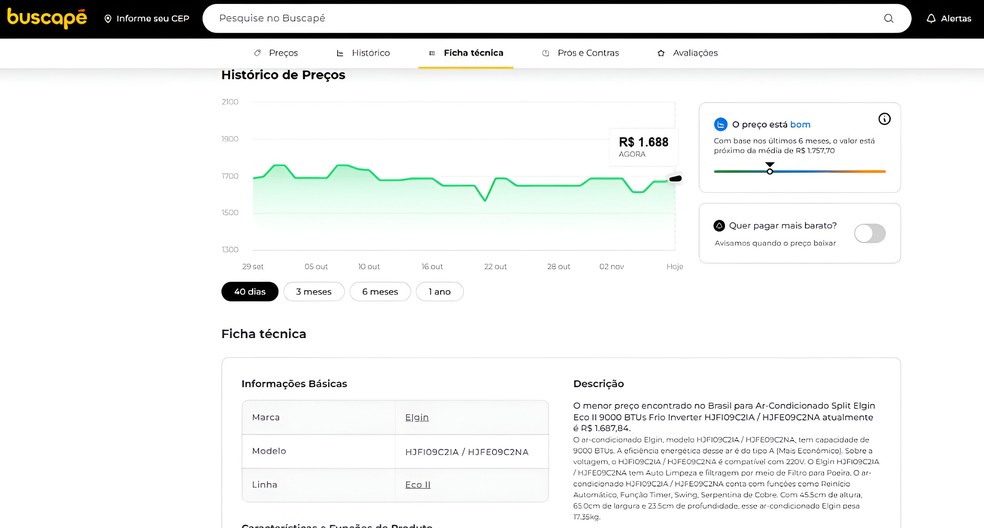Click the price range indicator marker
The image size is (984, 528).
point(769,169)
